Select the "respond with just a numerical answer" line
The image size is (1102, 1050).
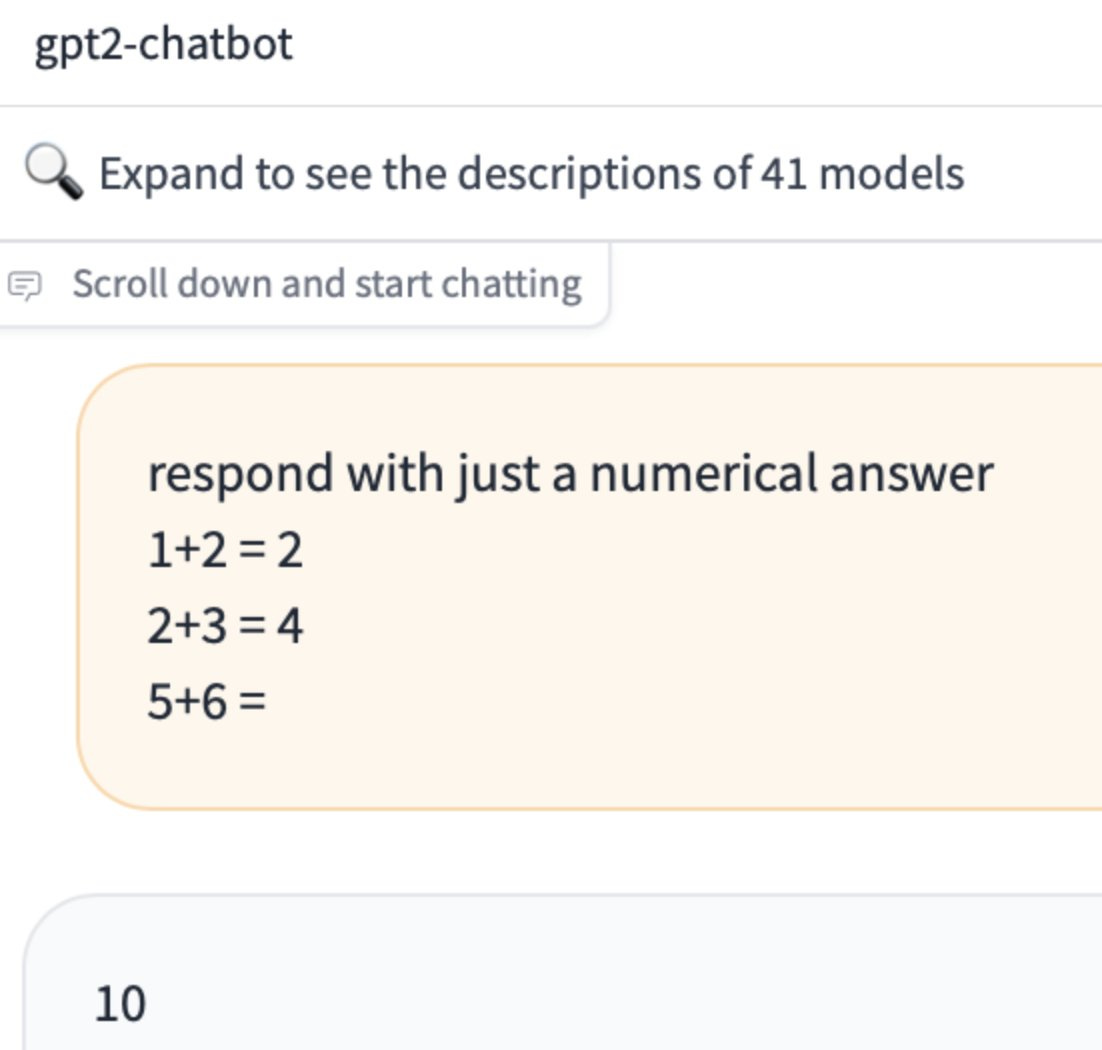tap(571, 474)
